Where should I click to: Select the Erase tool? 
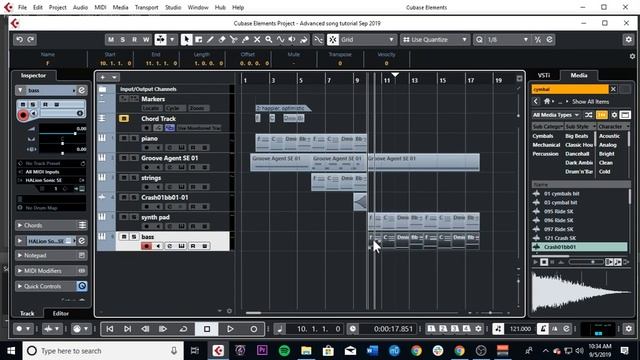click(222, 40)
